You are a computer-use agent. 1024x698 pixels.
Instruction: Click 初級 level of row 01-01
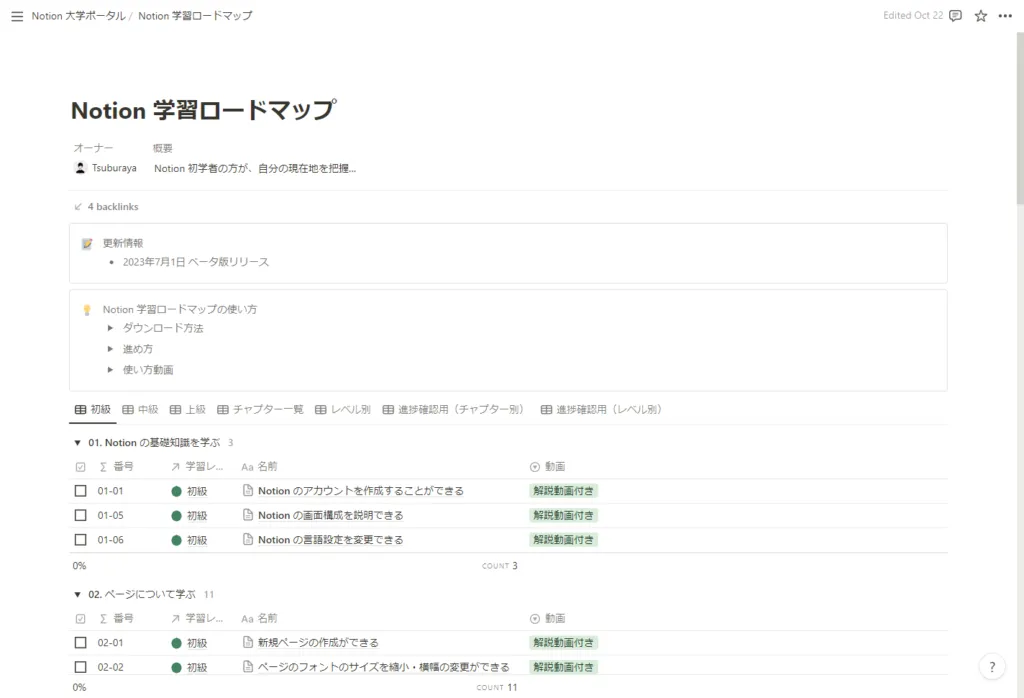click(x=189, y=491)
